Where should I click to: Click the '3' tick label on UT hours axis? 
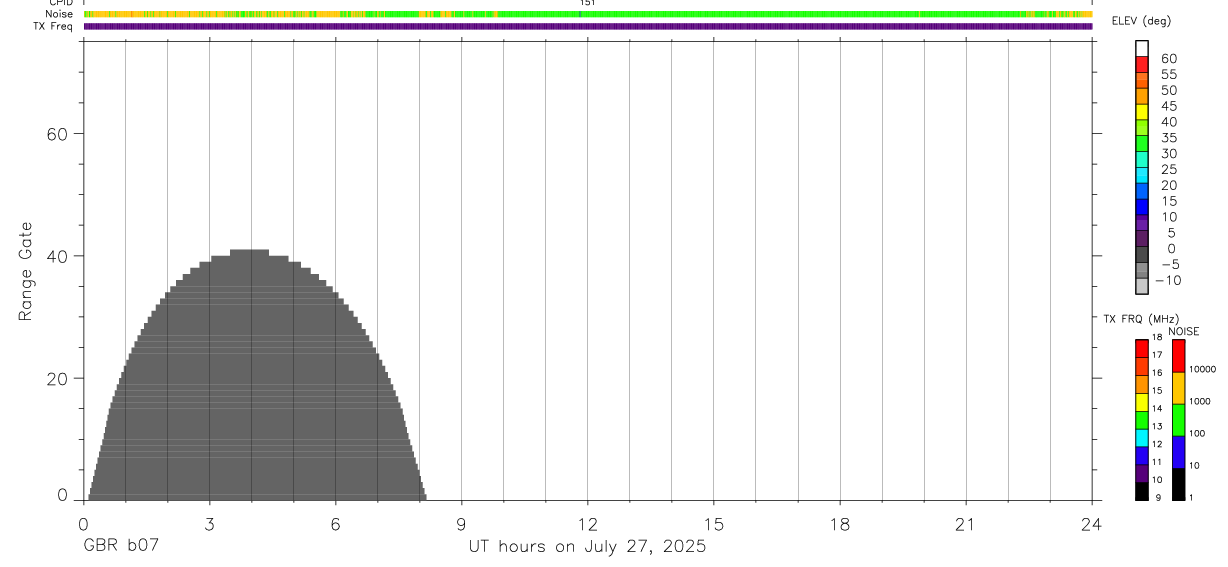point(209,524)
